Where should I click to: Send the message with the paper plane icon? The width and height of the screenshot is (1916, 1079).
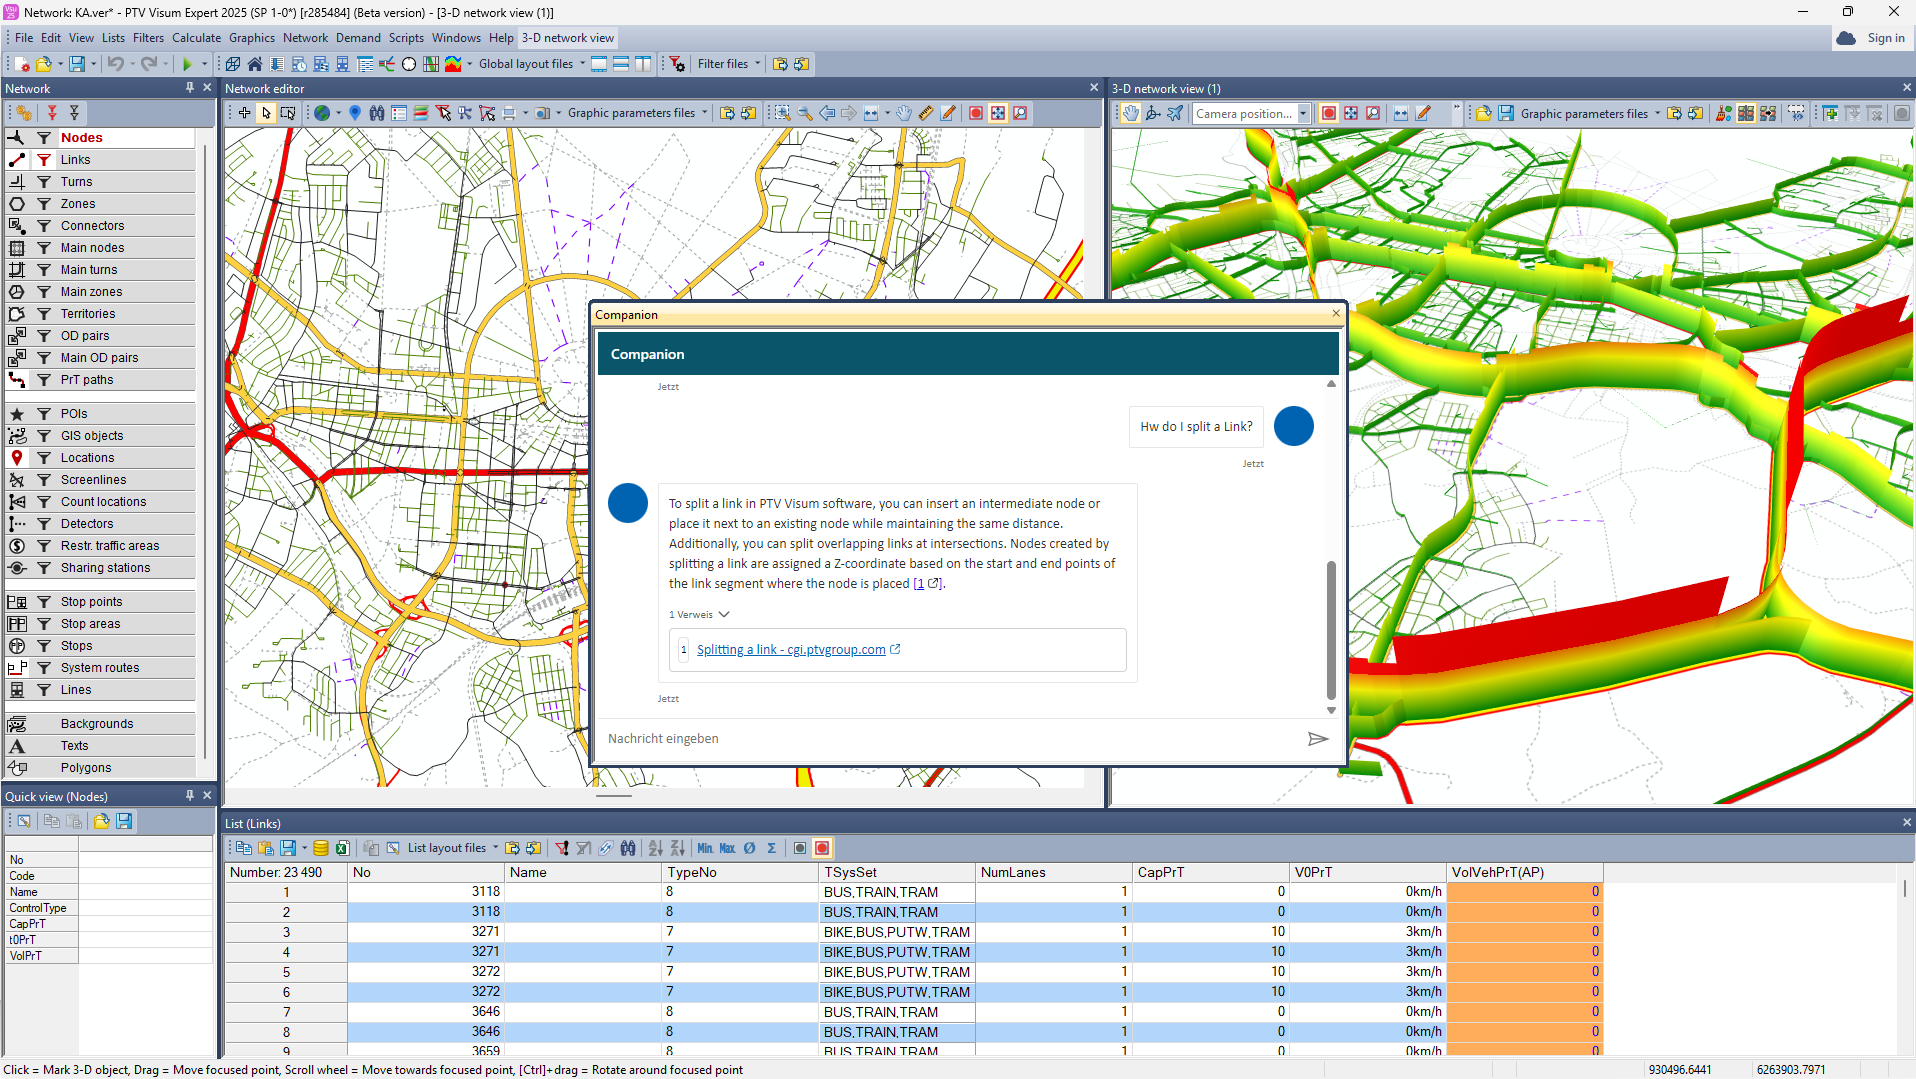(1317, 739)
